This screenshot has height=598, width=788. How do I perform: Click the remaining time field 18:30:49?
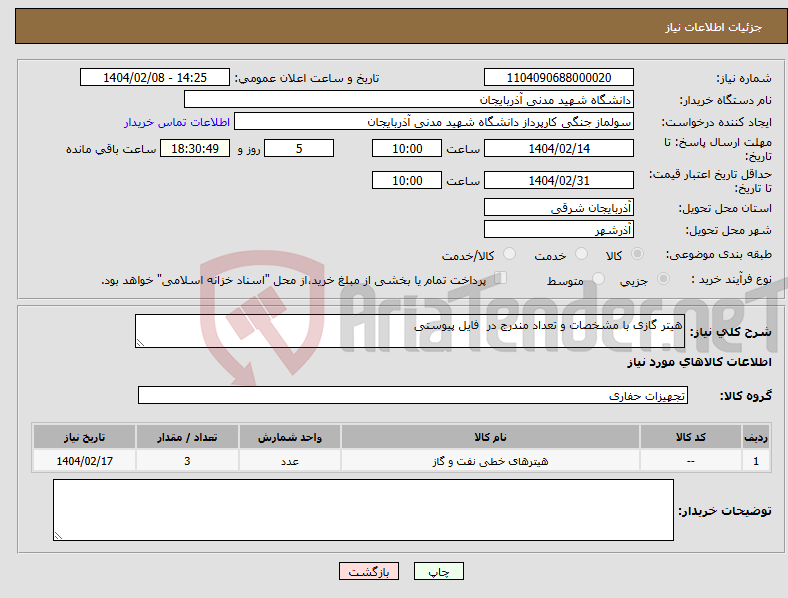(x=195, y=148)
